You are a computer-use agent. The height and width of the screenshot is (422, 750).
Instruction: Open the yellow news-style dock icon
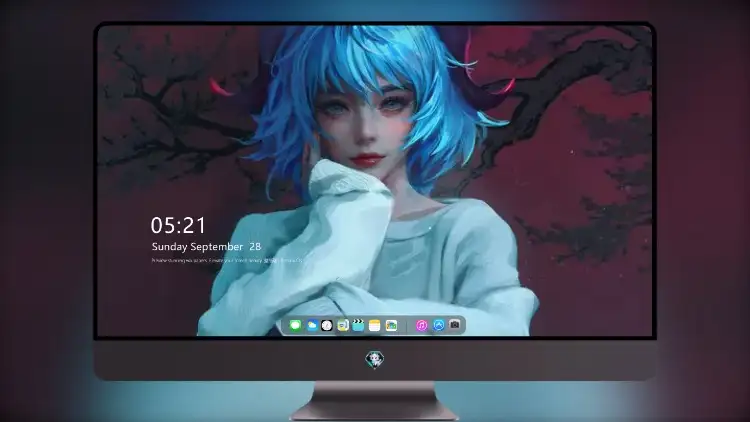(343, 326)
